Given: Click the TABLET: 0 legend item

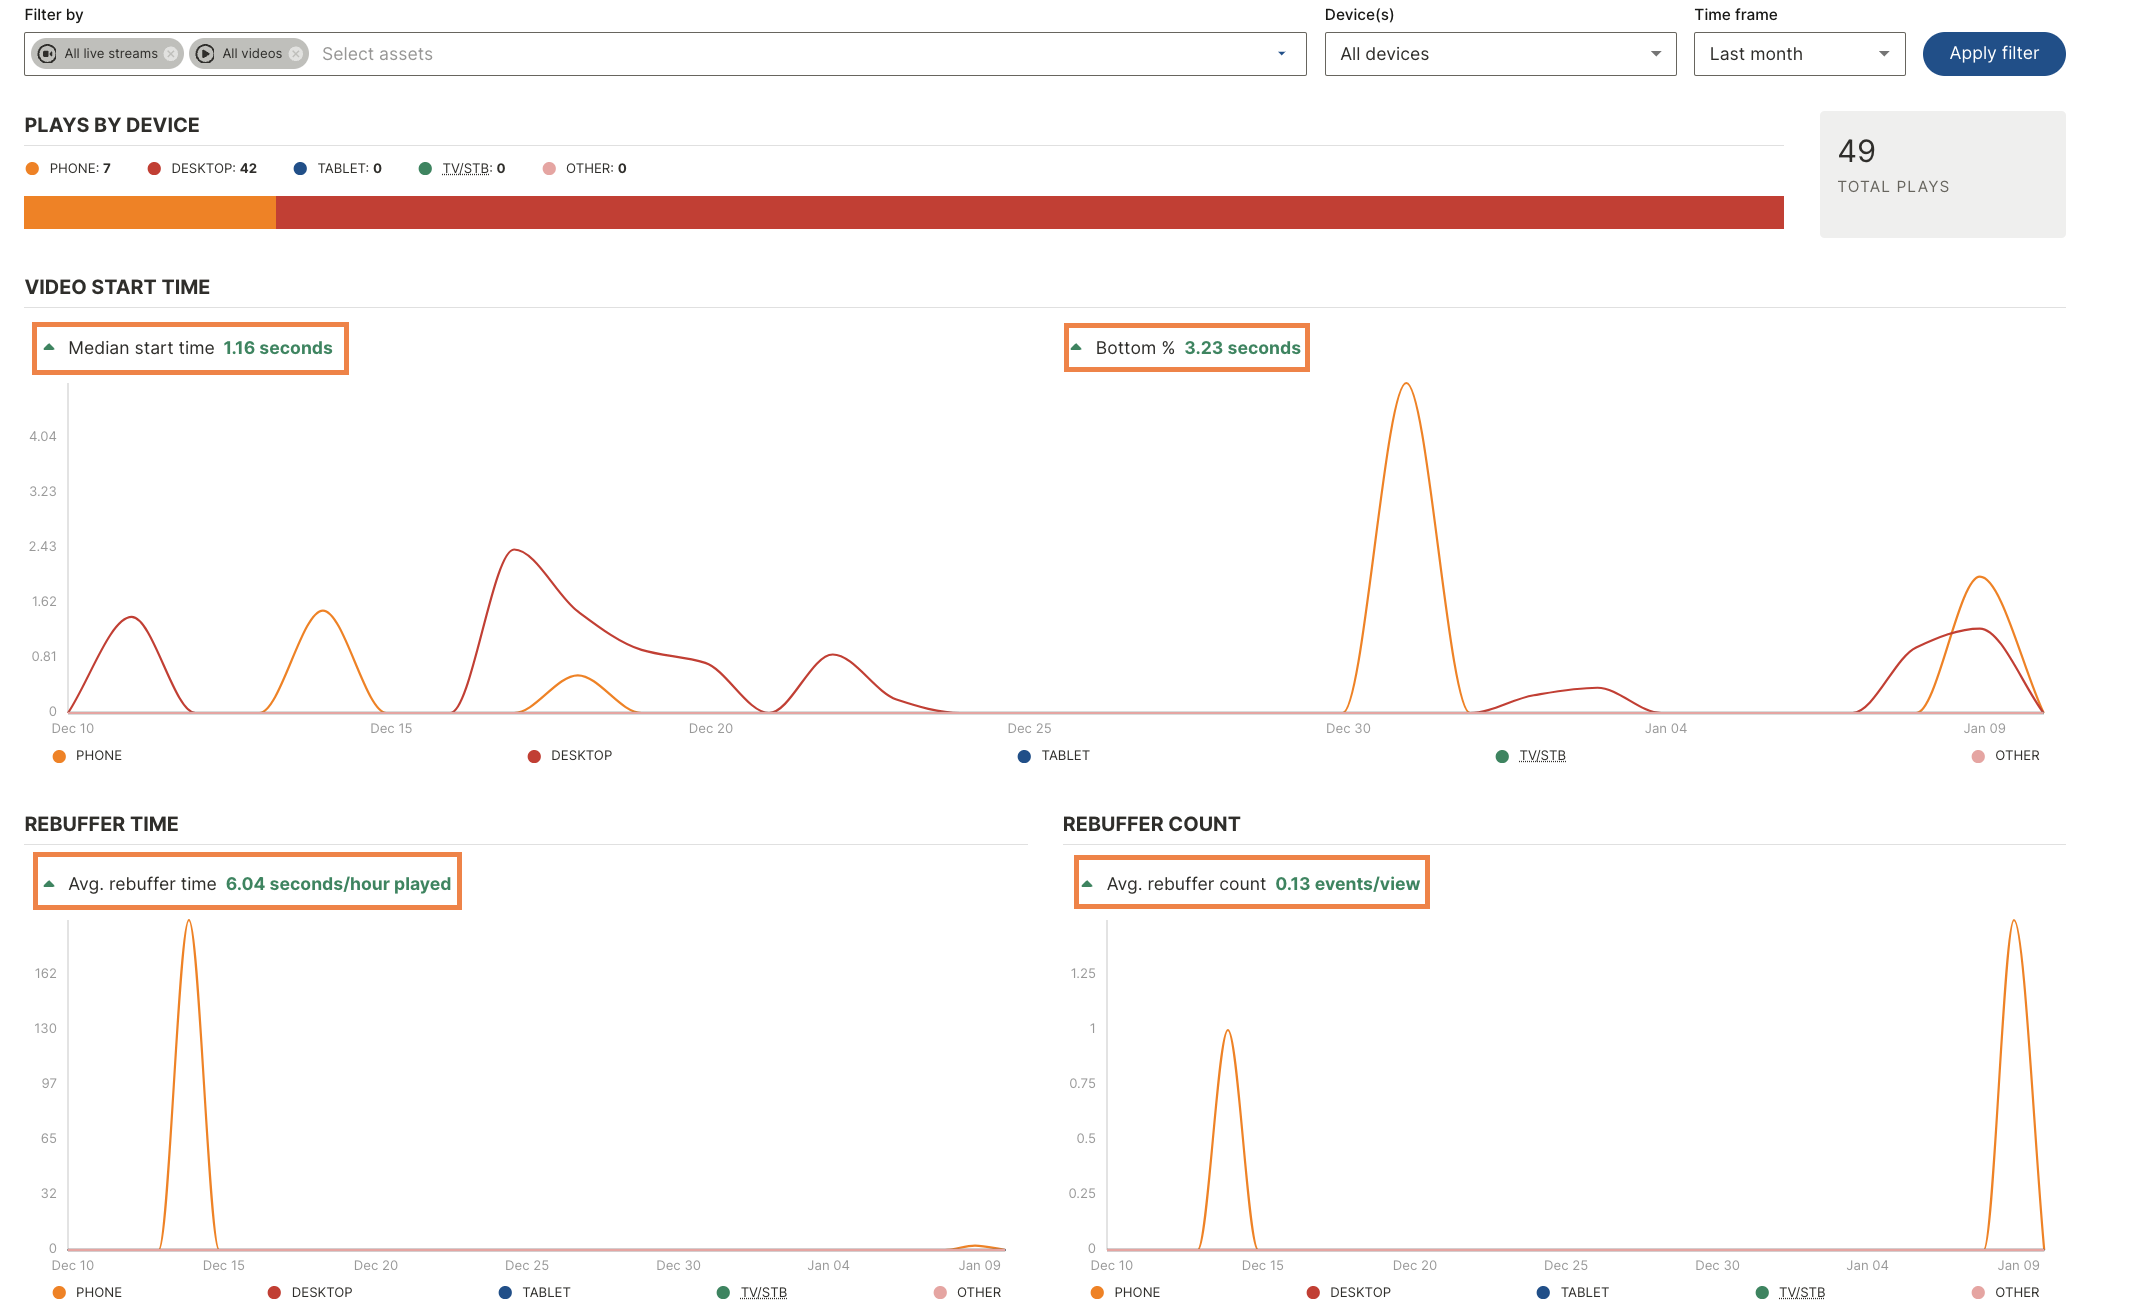Looking at the screenshot, I should (x=338, y=168).
